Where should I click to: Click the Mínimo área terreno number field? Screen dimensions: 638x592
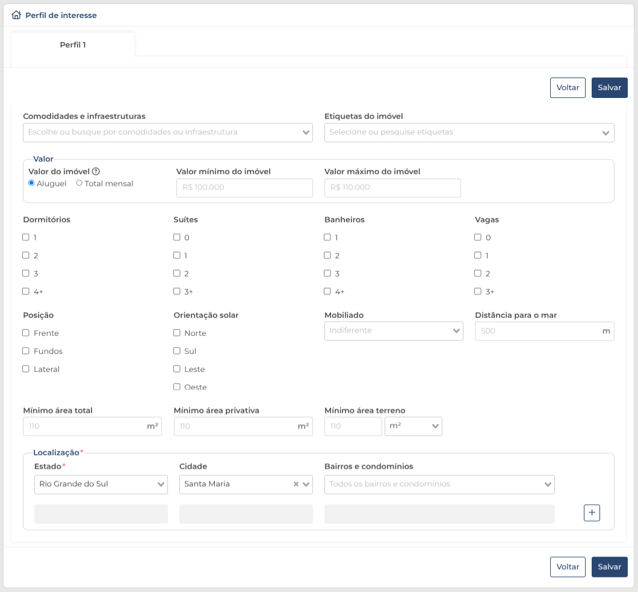pos(353,426)
